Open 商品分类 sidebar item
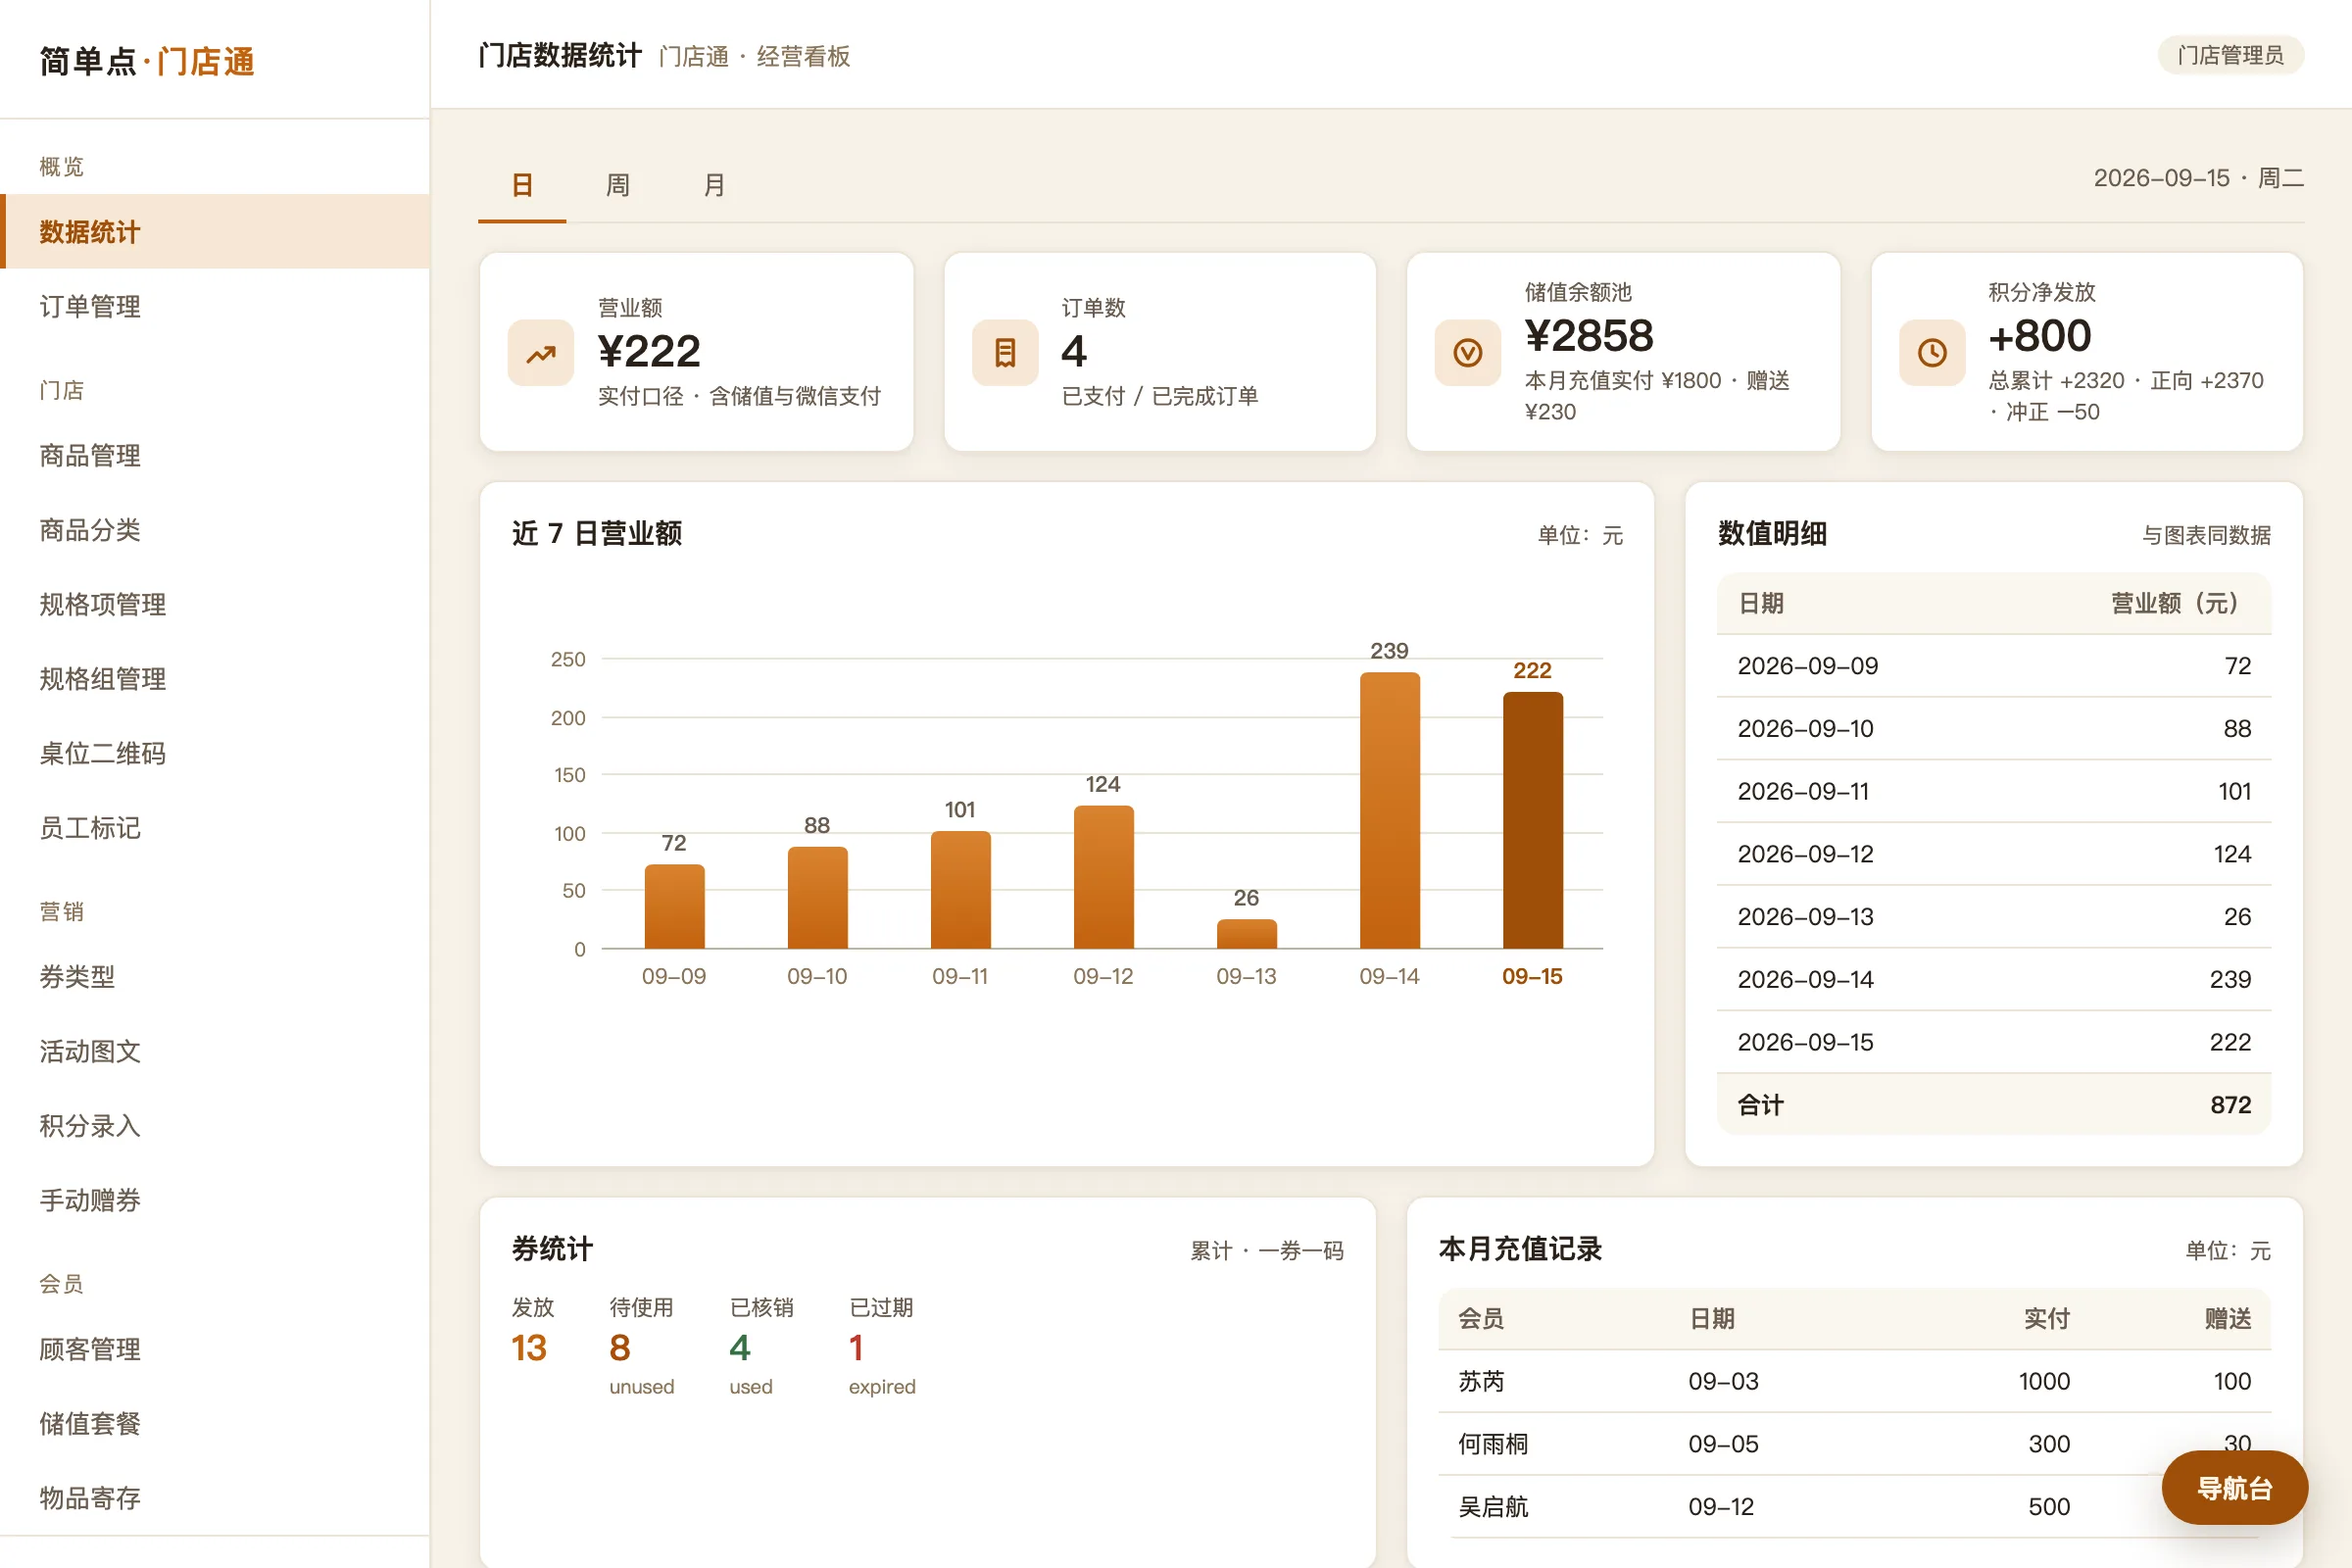 click(x=215, y=530)
